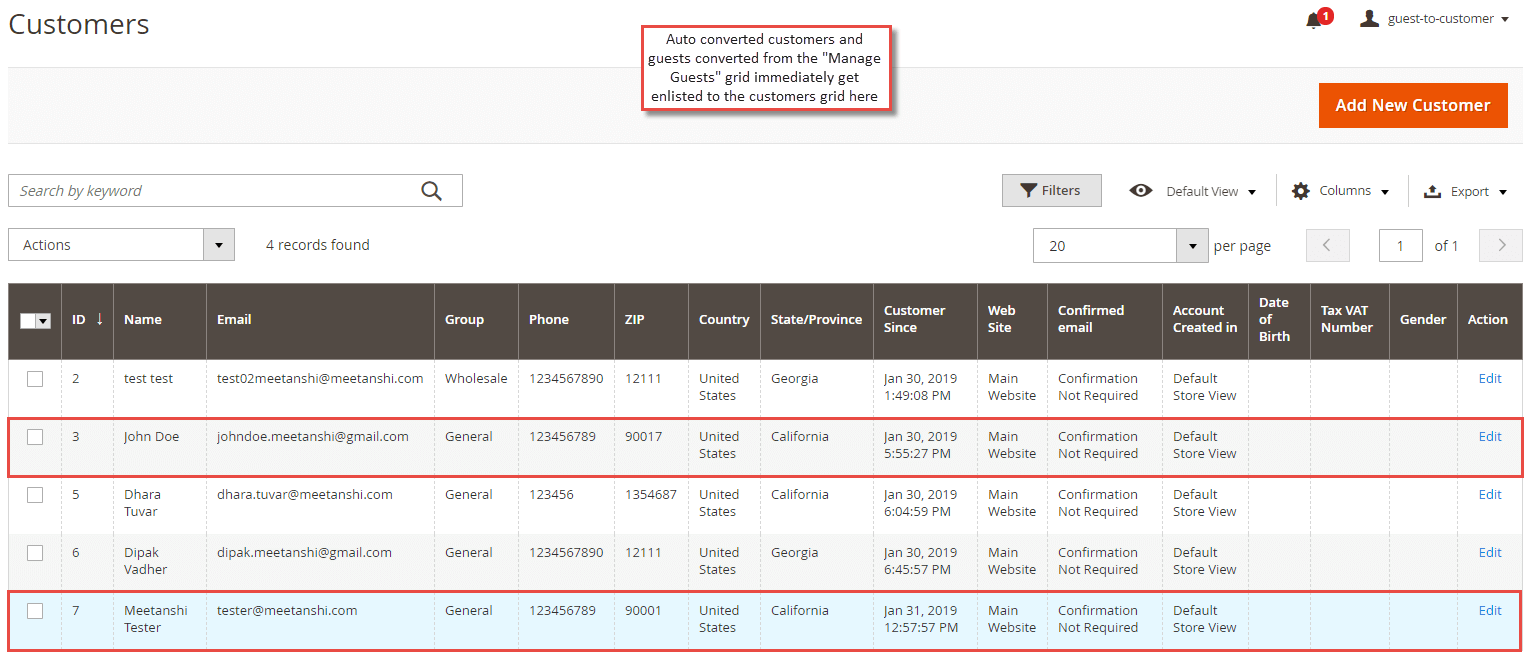Image resolution: width=1533 pixels, height=655 pixels.
Task: Edit the Dhara Tuvar customer
Action: tap(1490, 495)
